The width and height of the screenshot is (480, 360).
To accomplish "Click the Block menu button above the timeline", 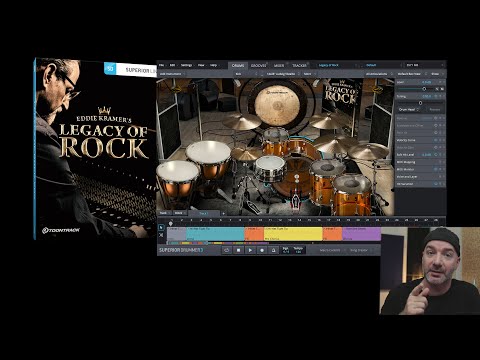I will pos(179,213).
